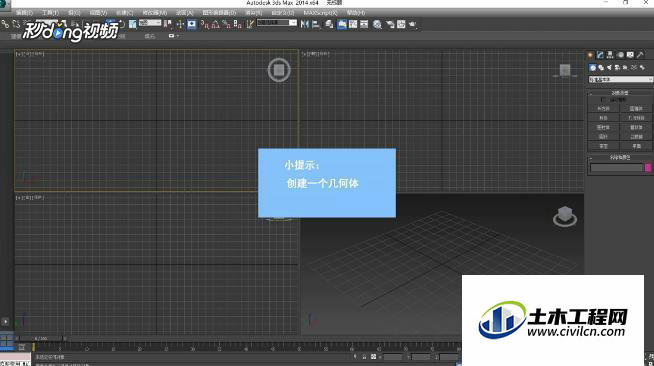
Task: Open the Graph Editors (图形编辑器) menu
Action: click(219, 13)
